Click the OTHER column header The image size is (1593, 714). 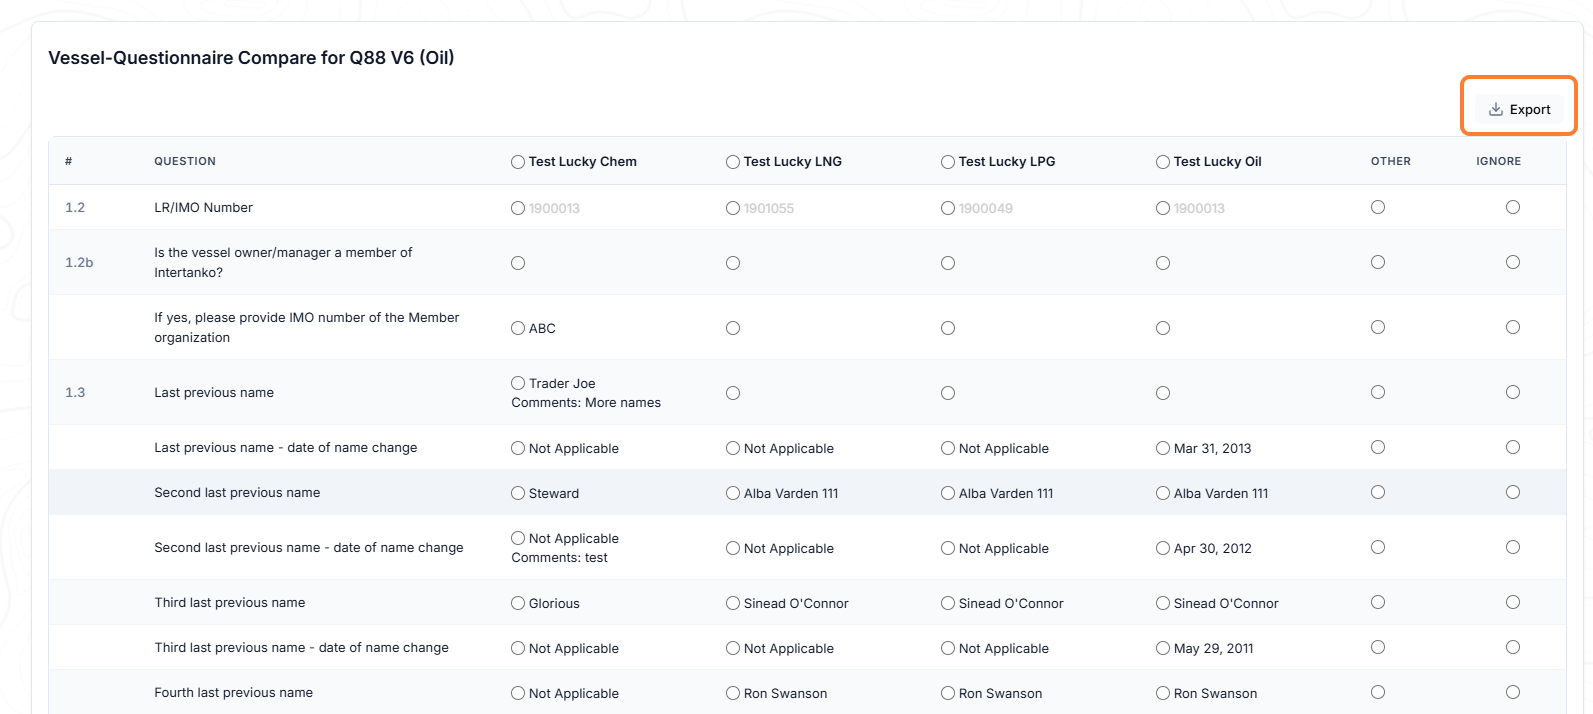click(x=1391, y=161)
